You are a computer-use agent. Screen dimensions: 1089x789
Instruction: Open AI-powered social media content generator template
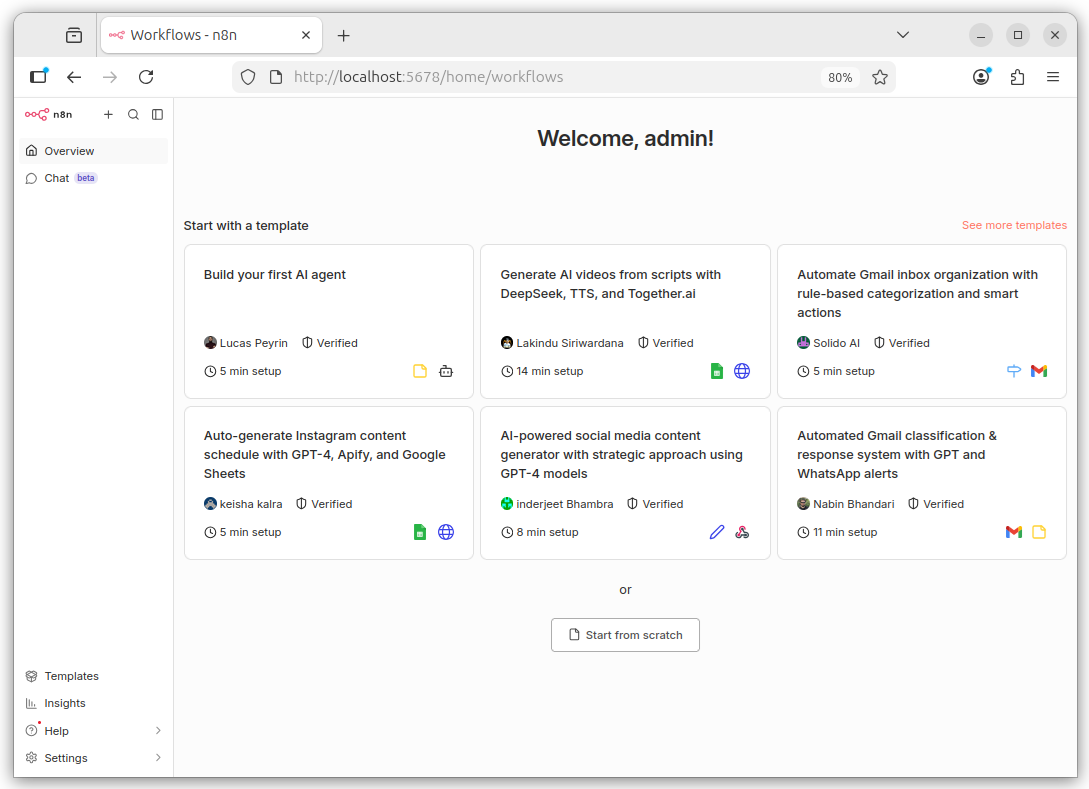625,483
